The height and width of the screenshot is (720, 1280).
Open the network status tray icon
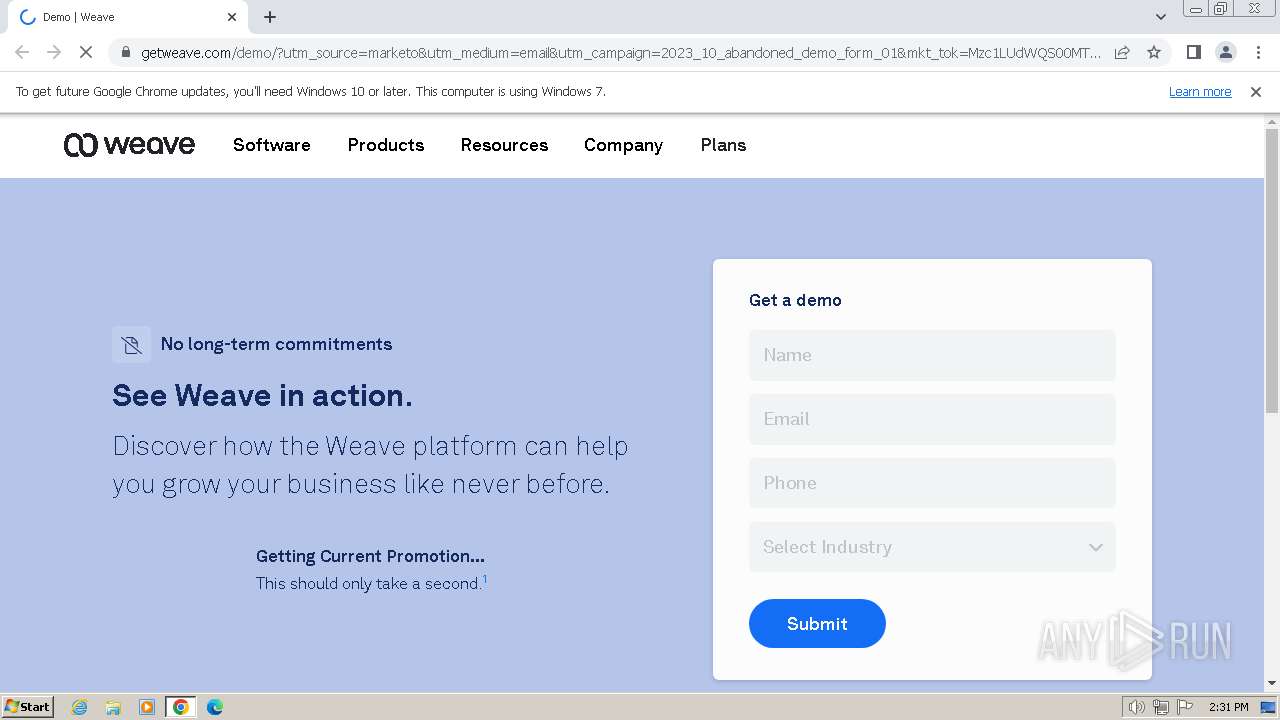click(1161, 707)
